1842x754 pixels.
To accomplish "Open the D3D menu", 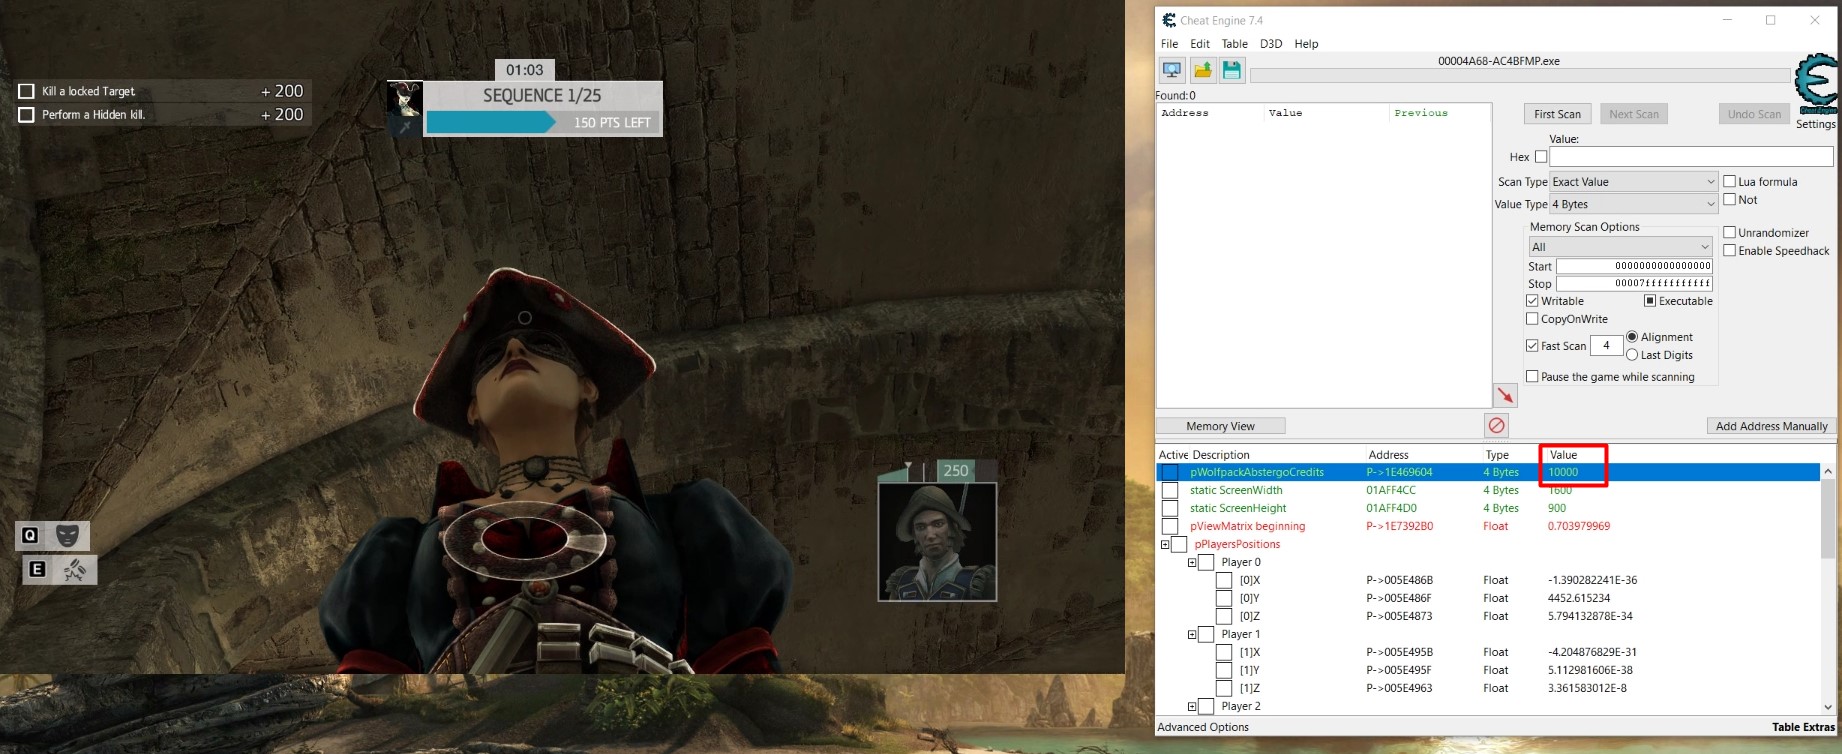I will click(x=1271, y=44).
